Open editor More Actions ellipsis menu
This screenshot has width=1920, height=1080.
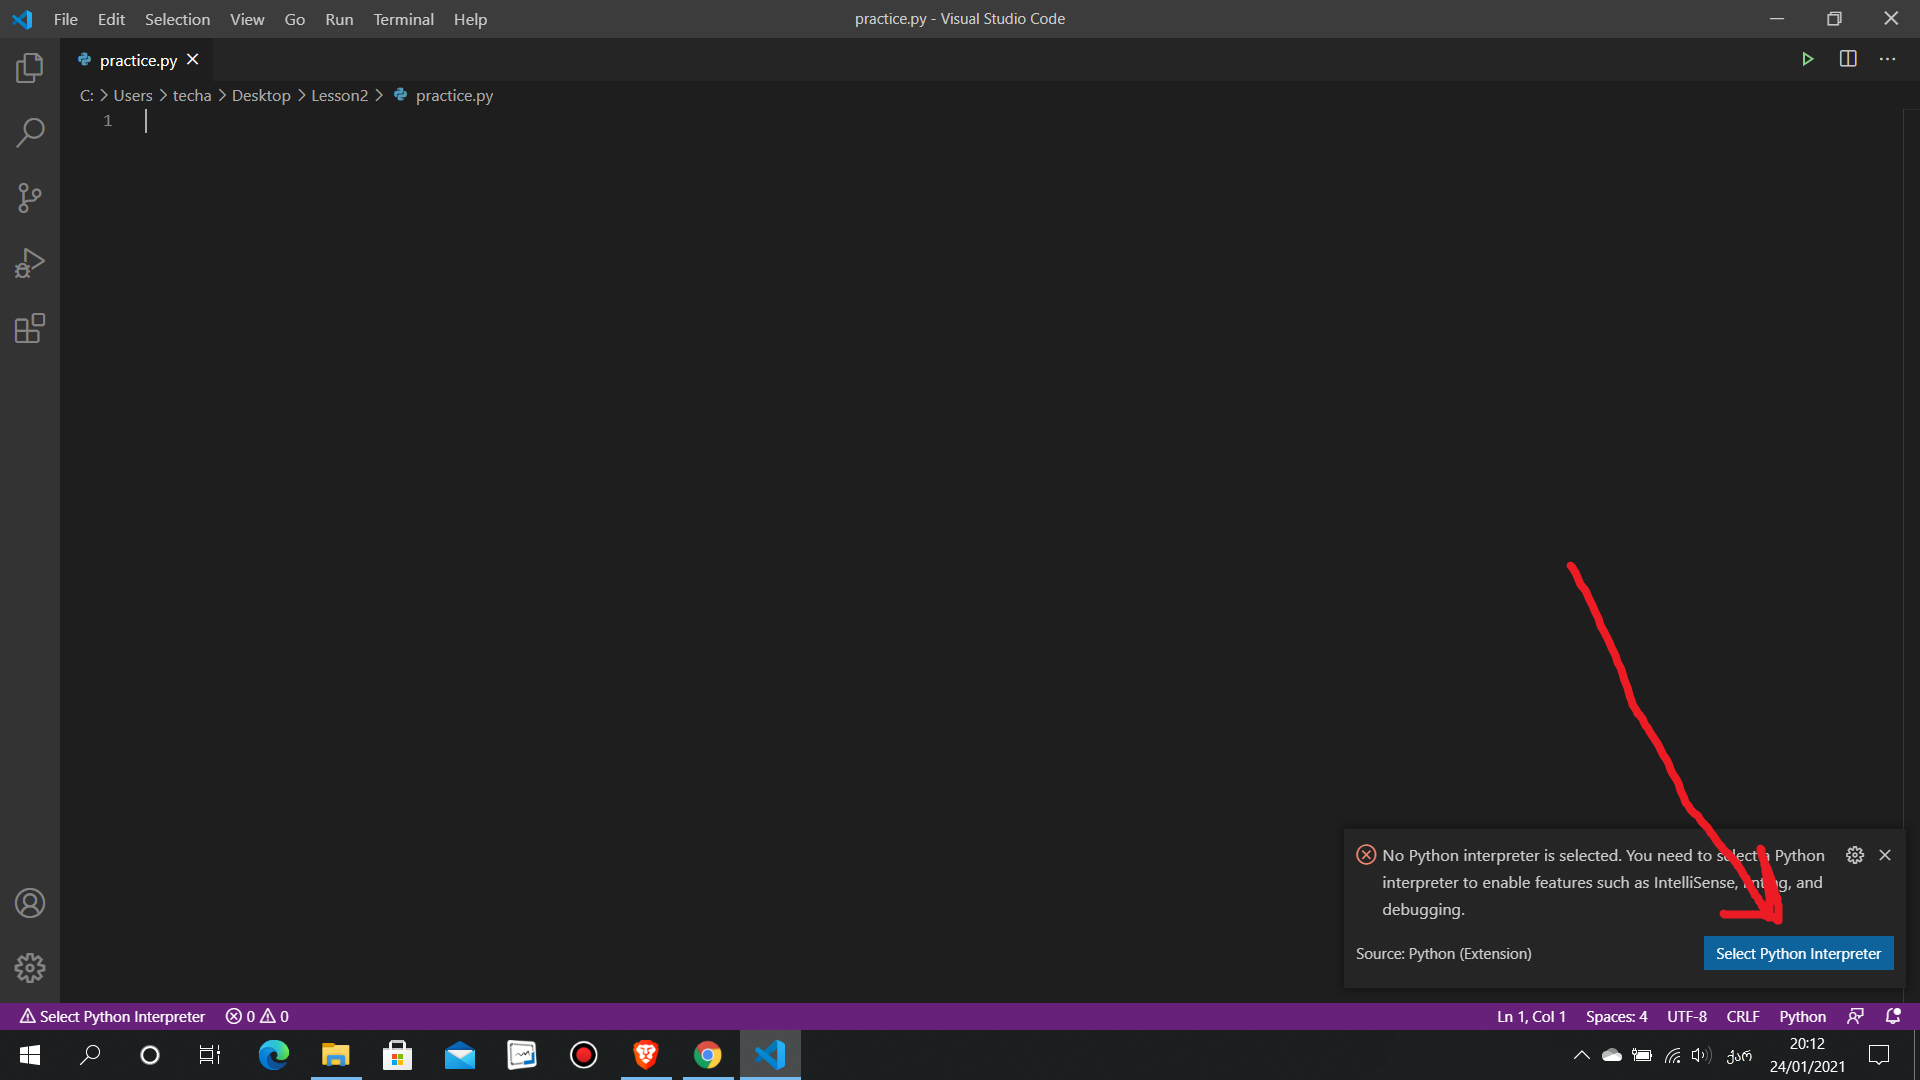coord(1887,59)
